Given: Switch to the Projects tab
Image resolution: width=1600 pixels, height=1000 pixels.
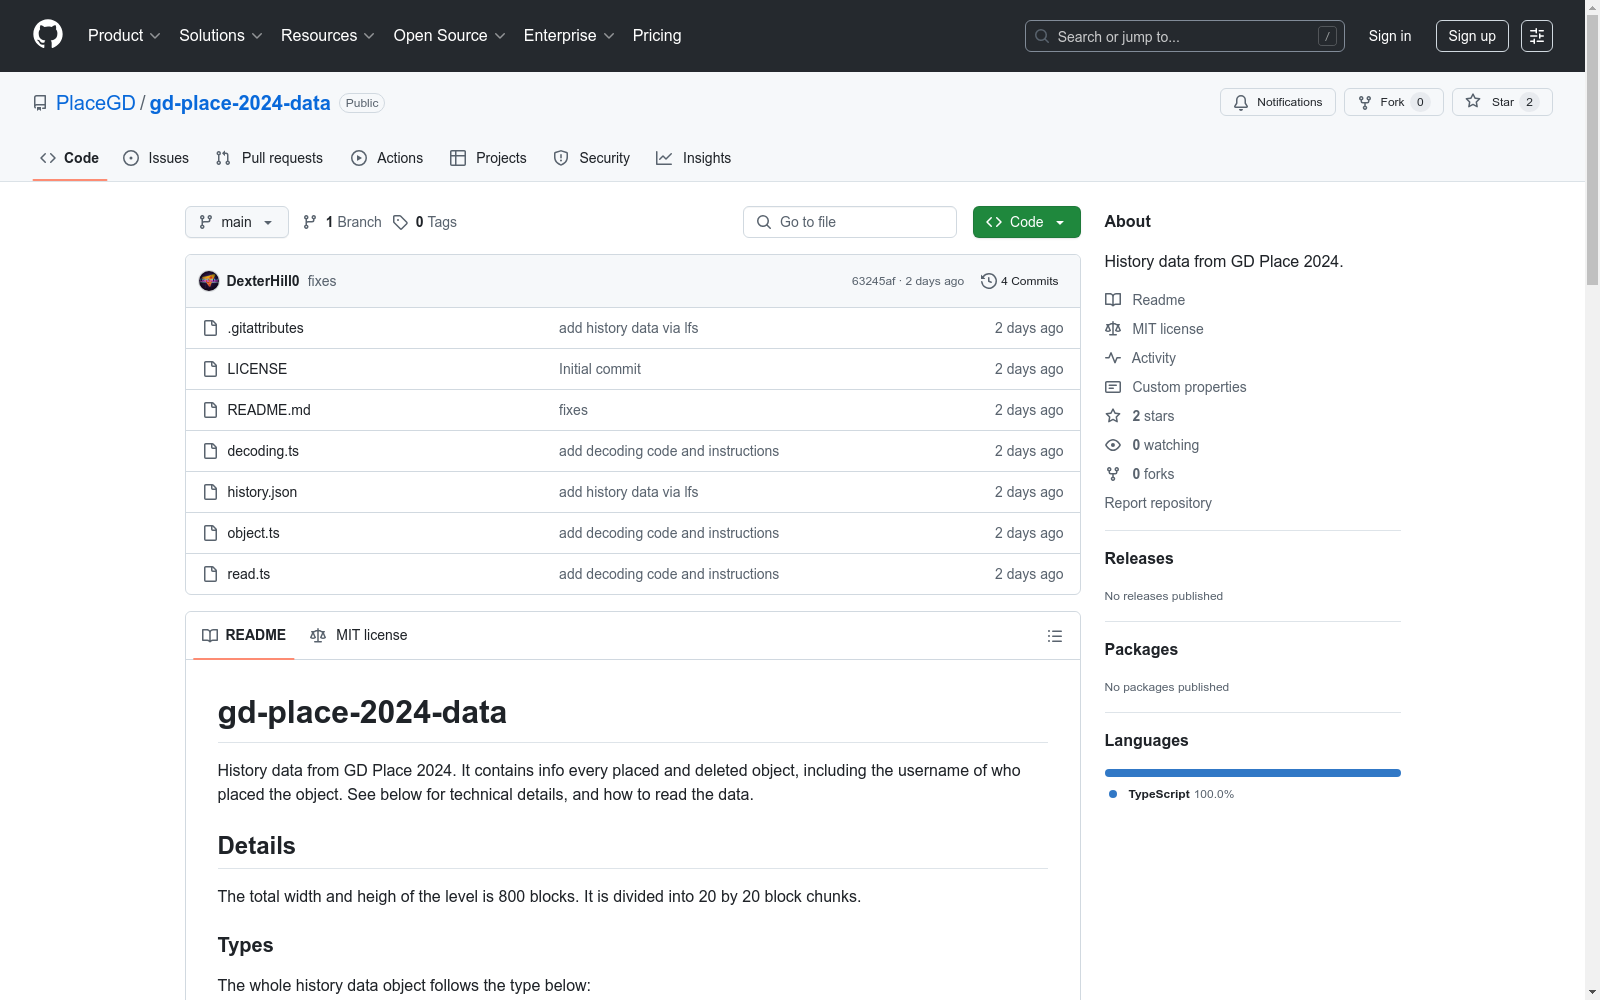Looking at the screenshot, I should tap(488, 158).
